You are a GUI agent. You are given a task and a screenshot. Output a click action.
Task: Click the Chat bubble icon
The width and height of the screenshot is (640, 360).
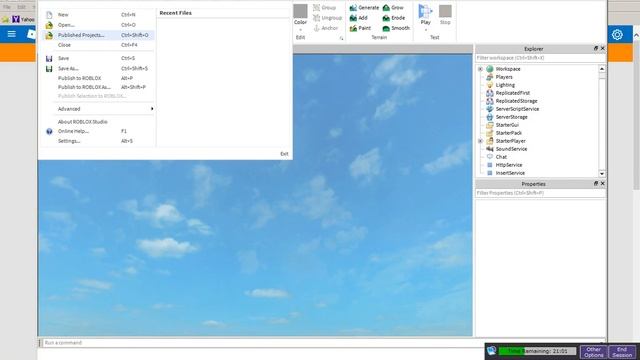click(490, 157)
